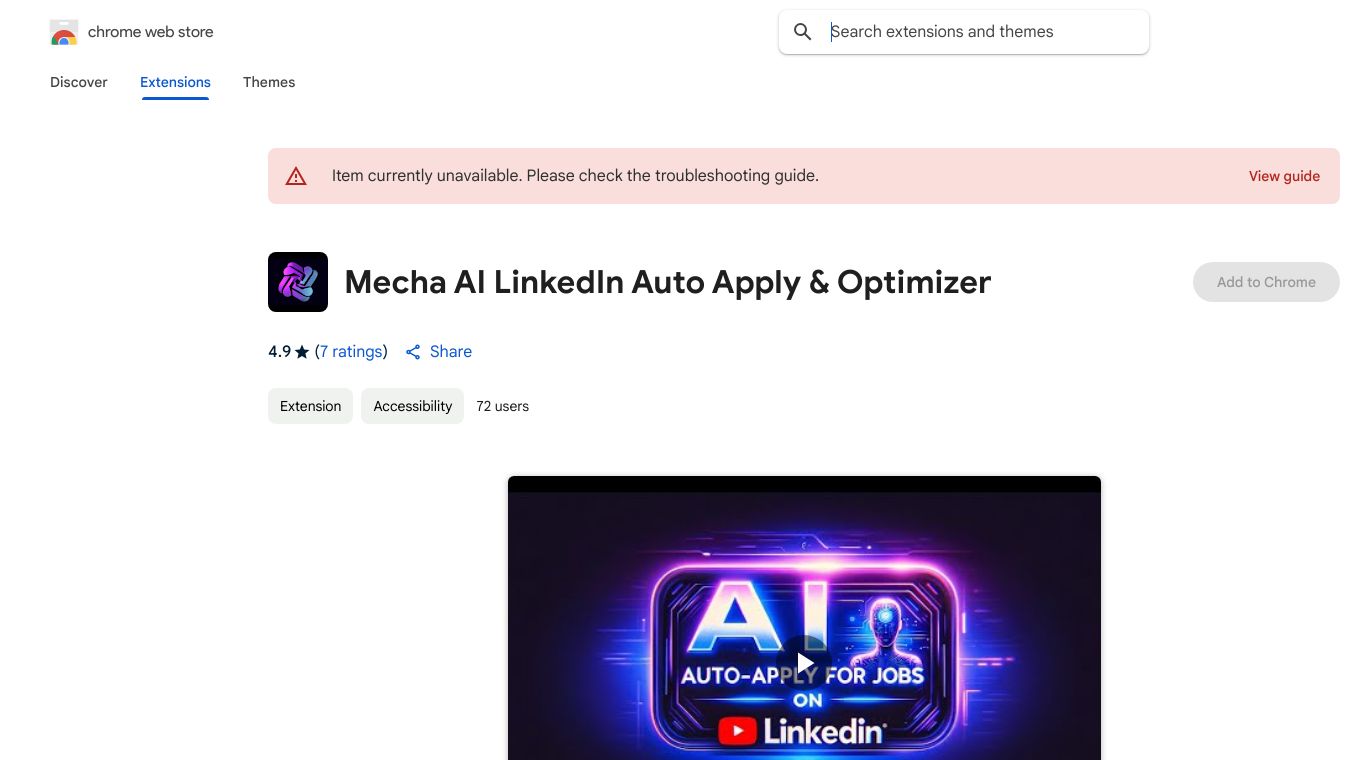The height and width of the screenshot is (760, 1352).
Task: Click the chrome web store title text
Action: pyautogui.click(x=151, y=32)
